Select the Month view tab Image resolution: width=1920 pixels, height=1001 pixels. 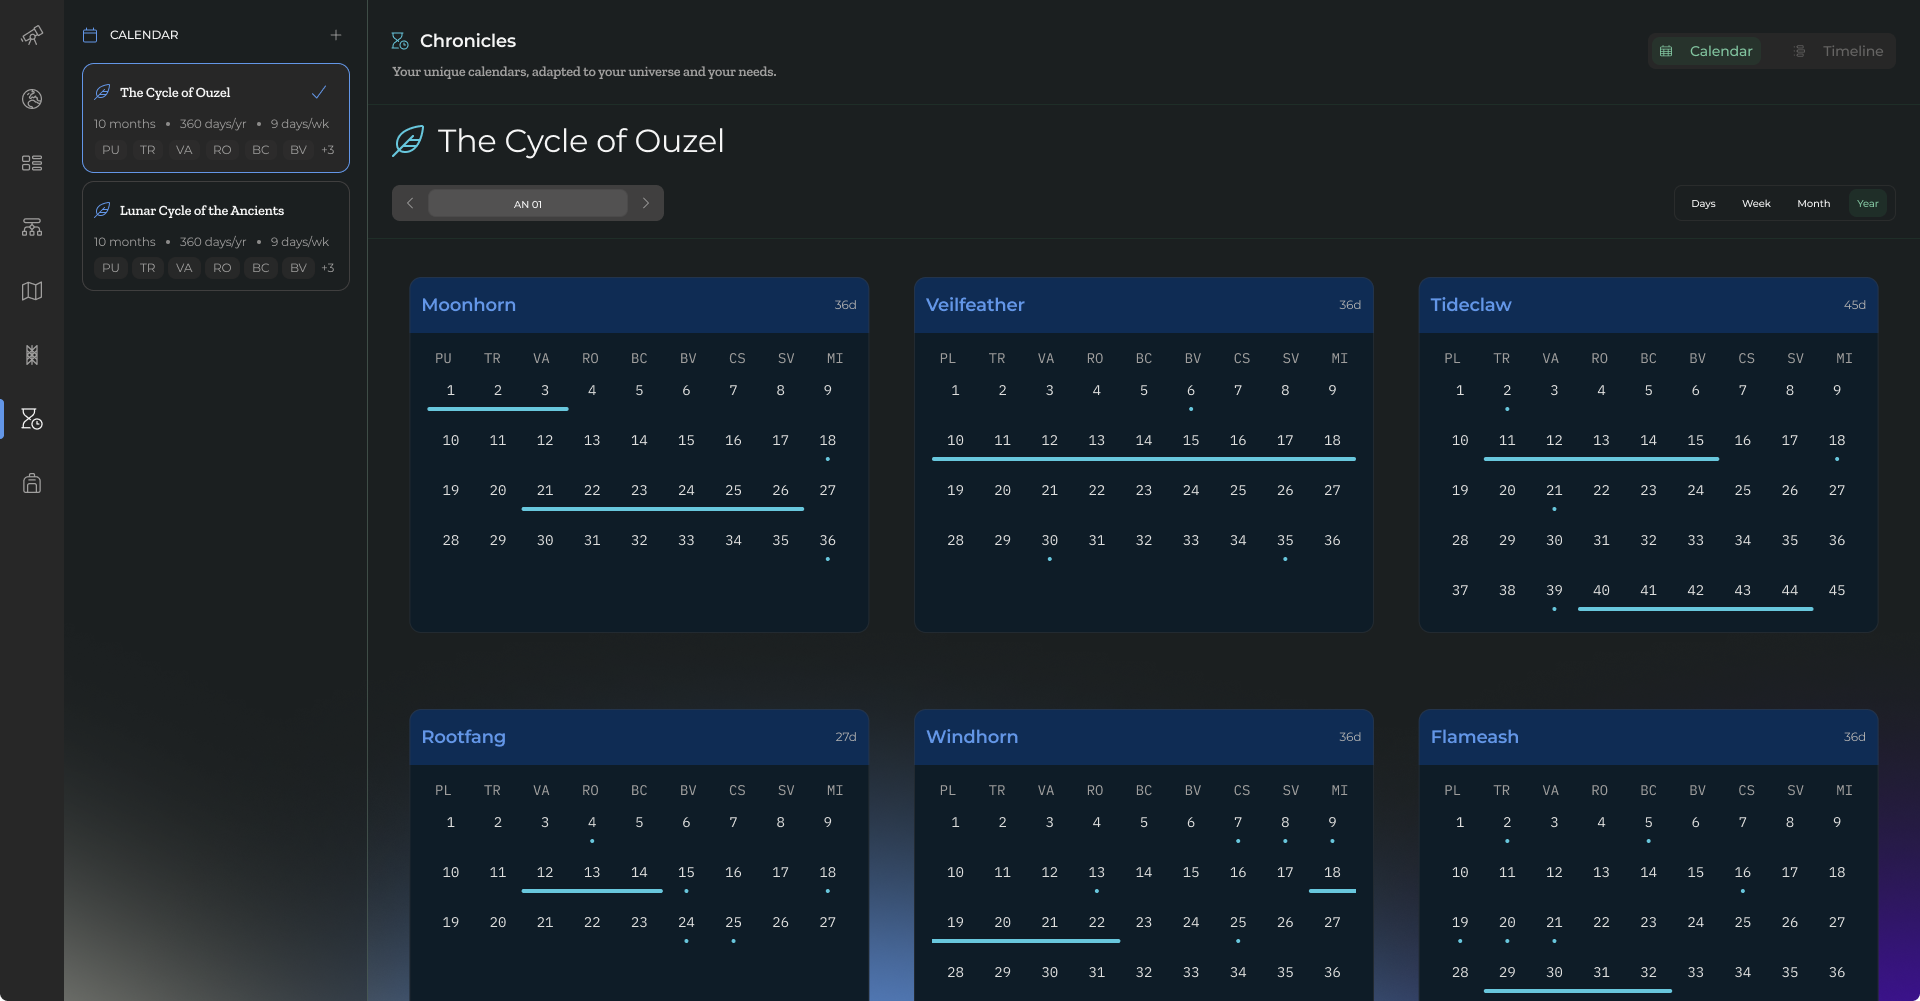click(x=1813, y=204)
